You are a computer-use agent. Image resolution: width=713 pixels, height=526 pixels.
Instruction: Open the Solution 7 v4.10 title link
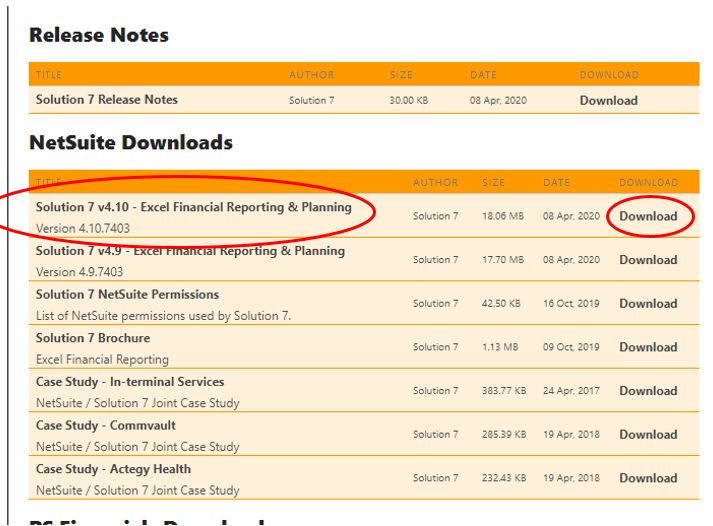193,207
